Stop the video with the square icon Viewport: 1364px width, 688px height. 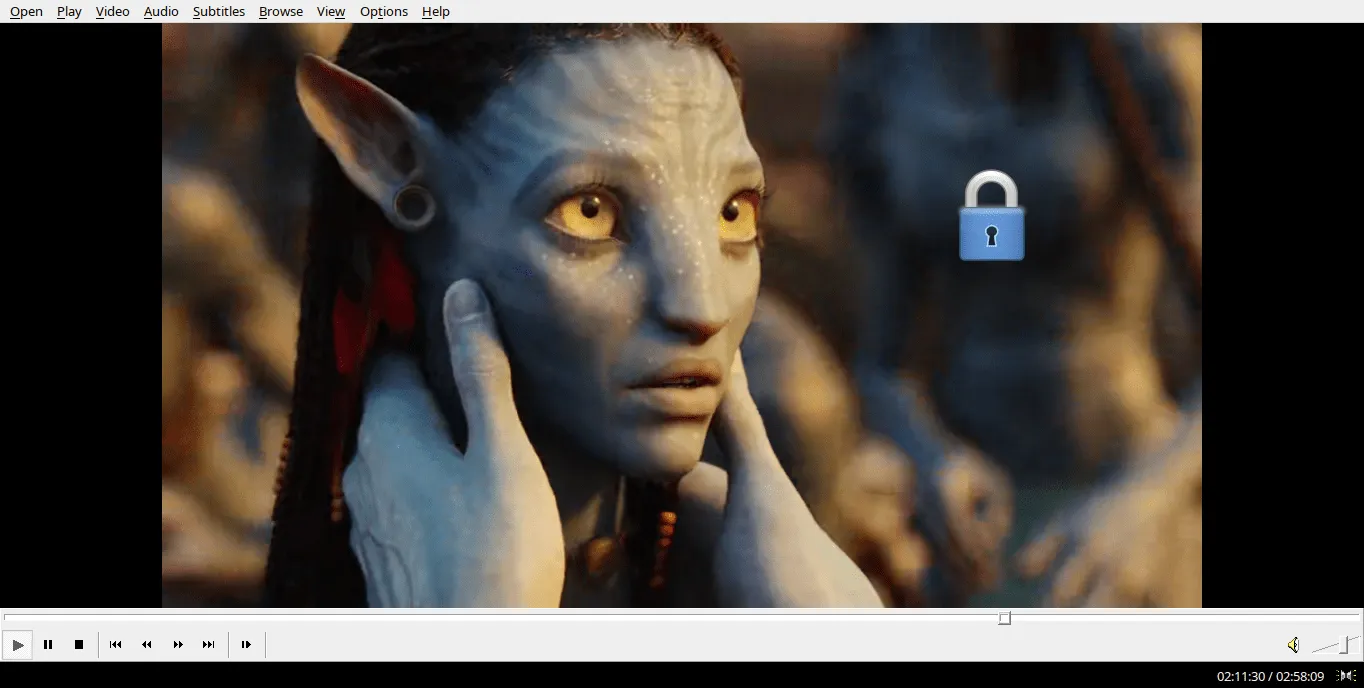[79, 645]
